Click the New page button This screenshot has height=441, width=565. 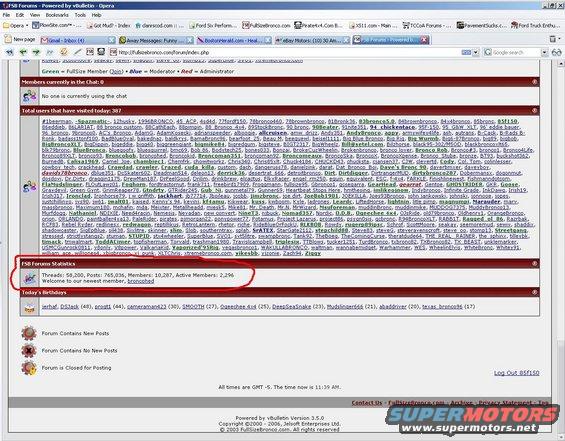(20, 39)
